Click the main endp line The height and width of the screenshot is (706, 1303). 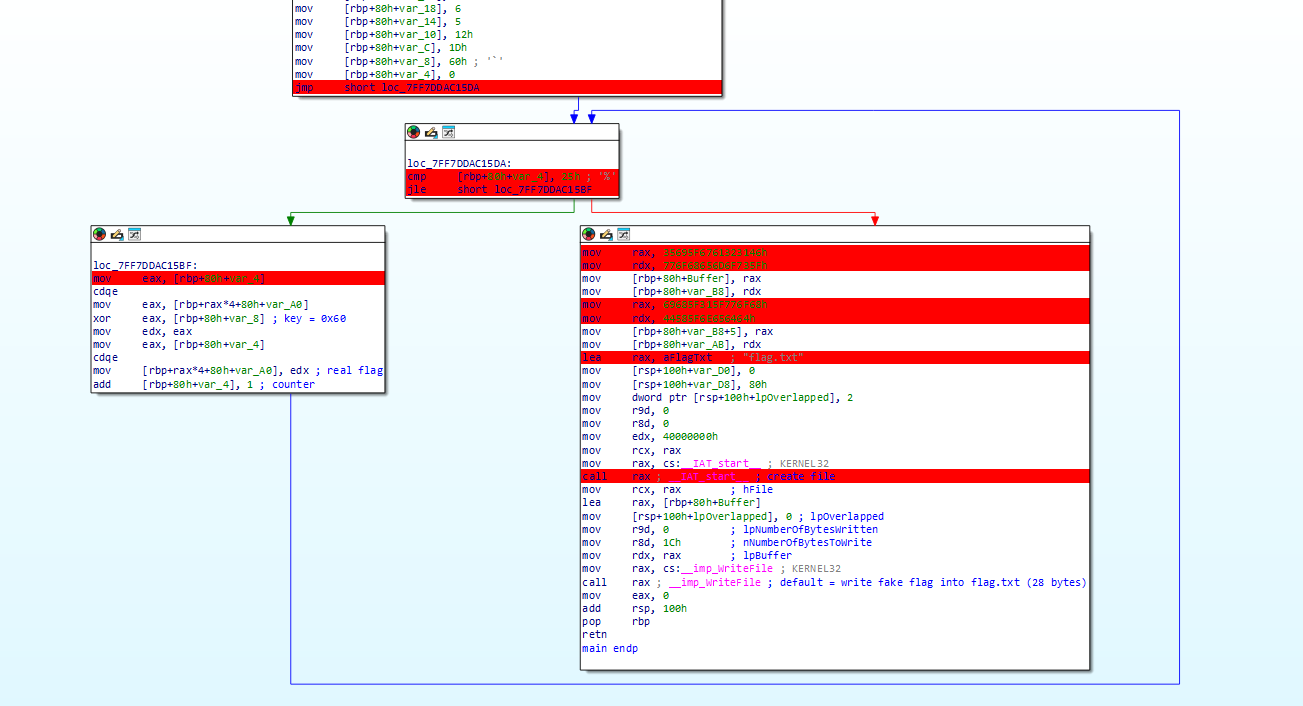tap(610, 648)
